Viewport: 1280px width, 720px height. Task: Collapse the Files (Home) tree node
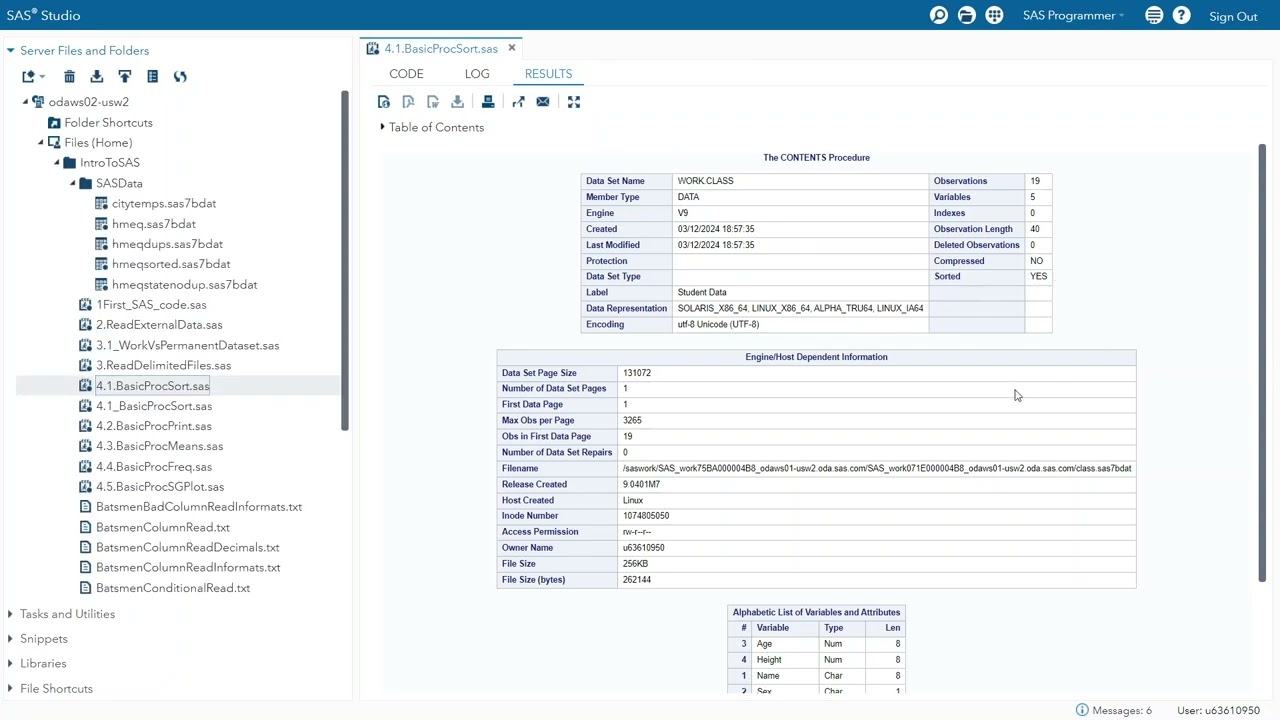click(x=41, y=142)
